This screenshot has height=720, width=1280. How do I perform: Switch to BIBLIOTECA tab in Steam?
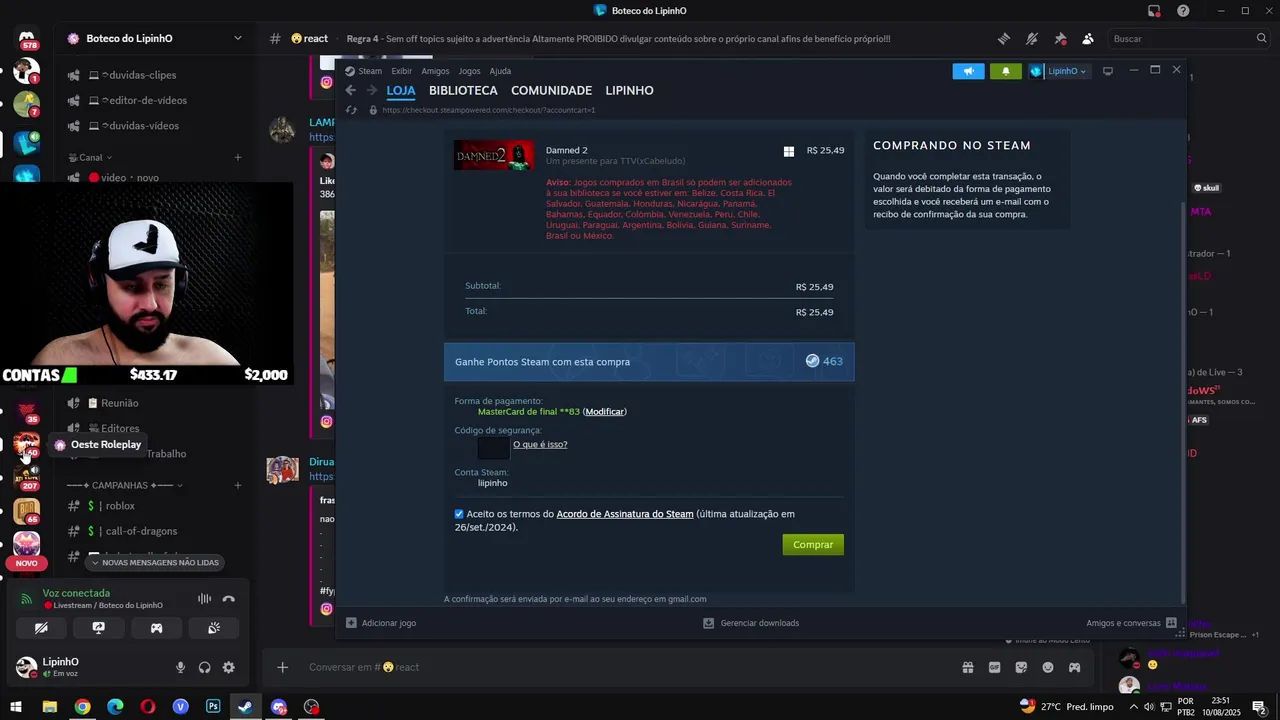[x=463, y=90]
